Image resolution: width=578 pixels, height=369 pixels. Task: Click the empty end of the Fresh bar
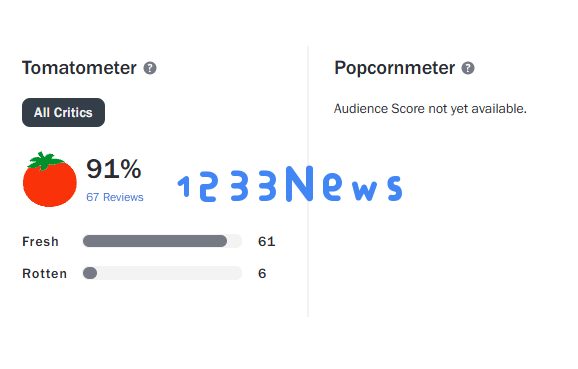pyautogui.click(x=235, y=241)
